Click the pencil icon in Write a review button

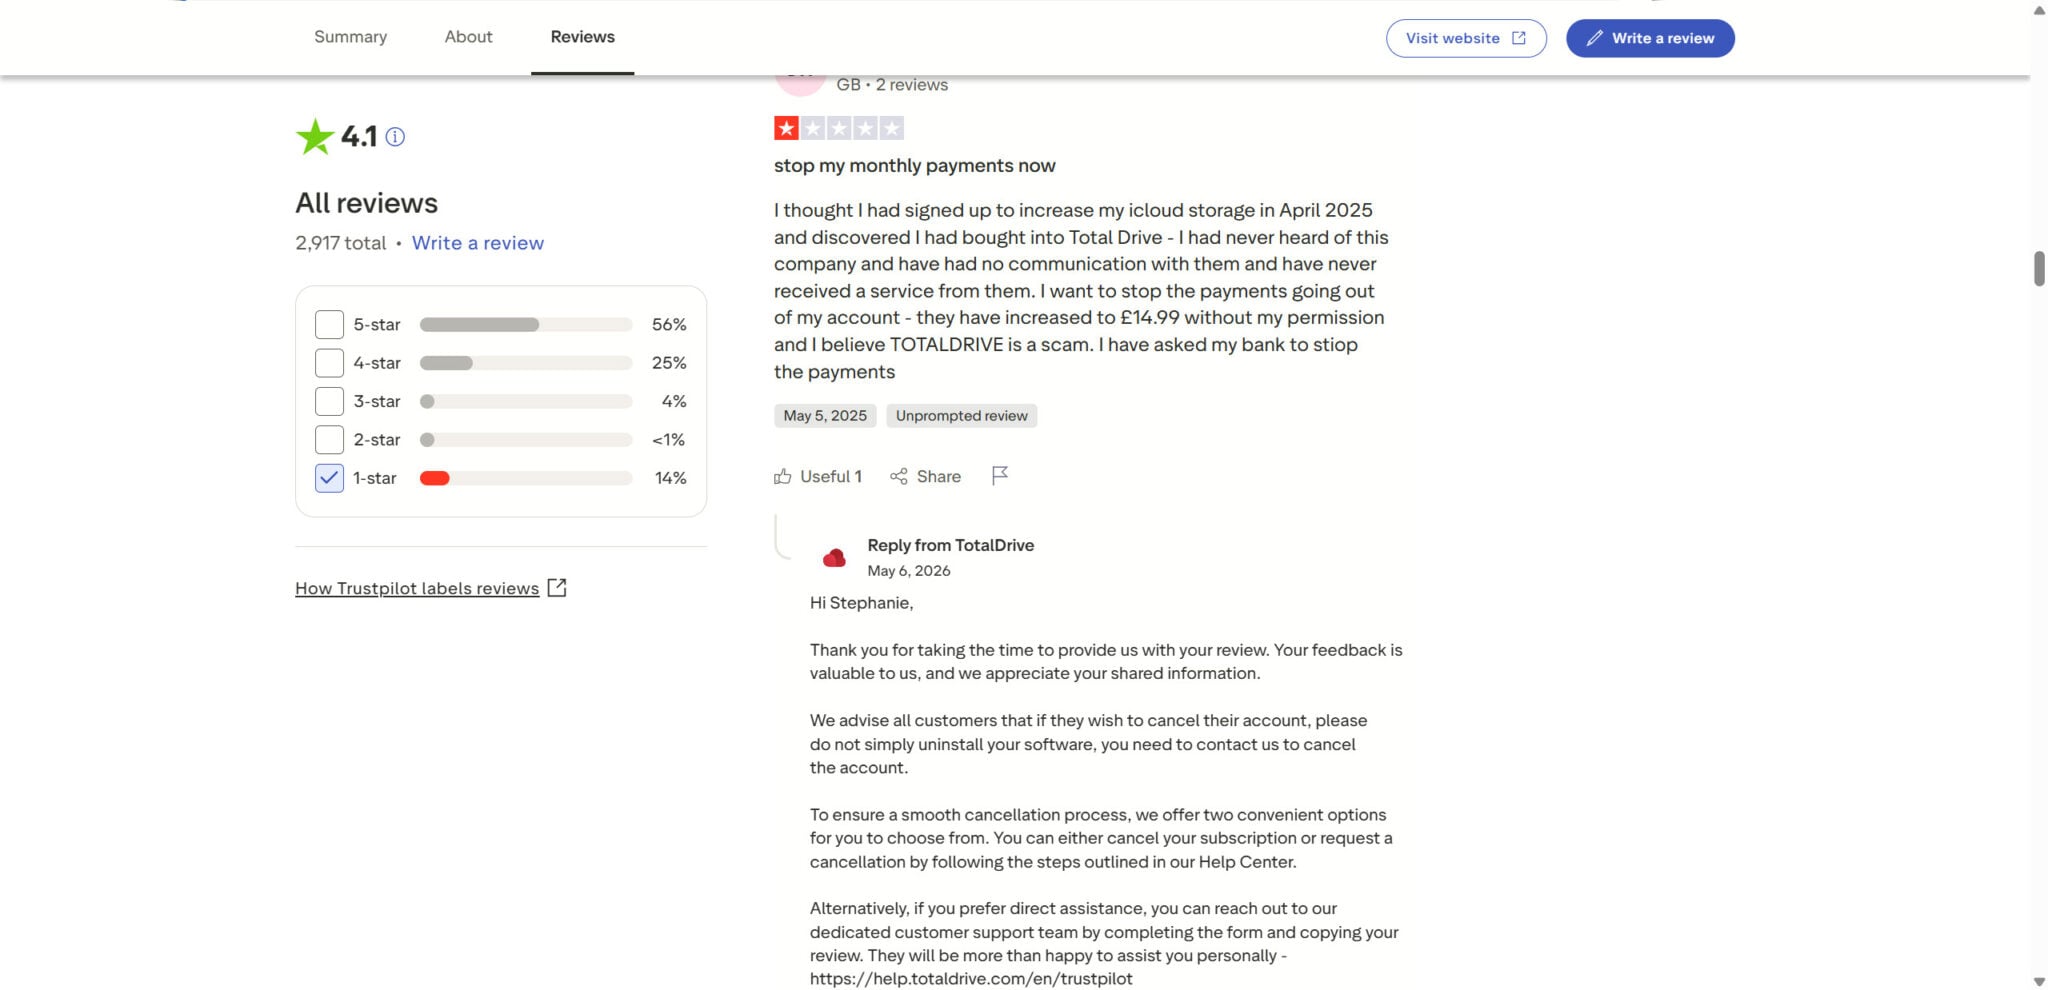[x=1594, y=38]
